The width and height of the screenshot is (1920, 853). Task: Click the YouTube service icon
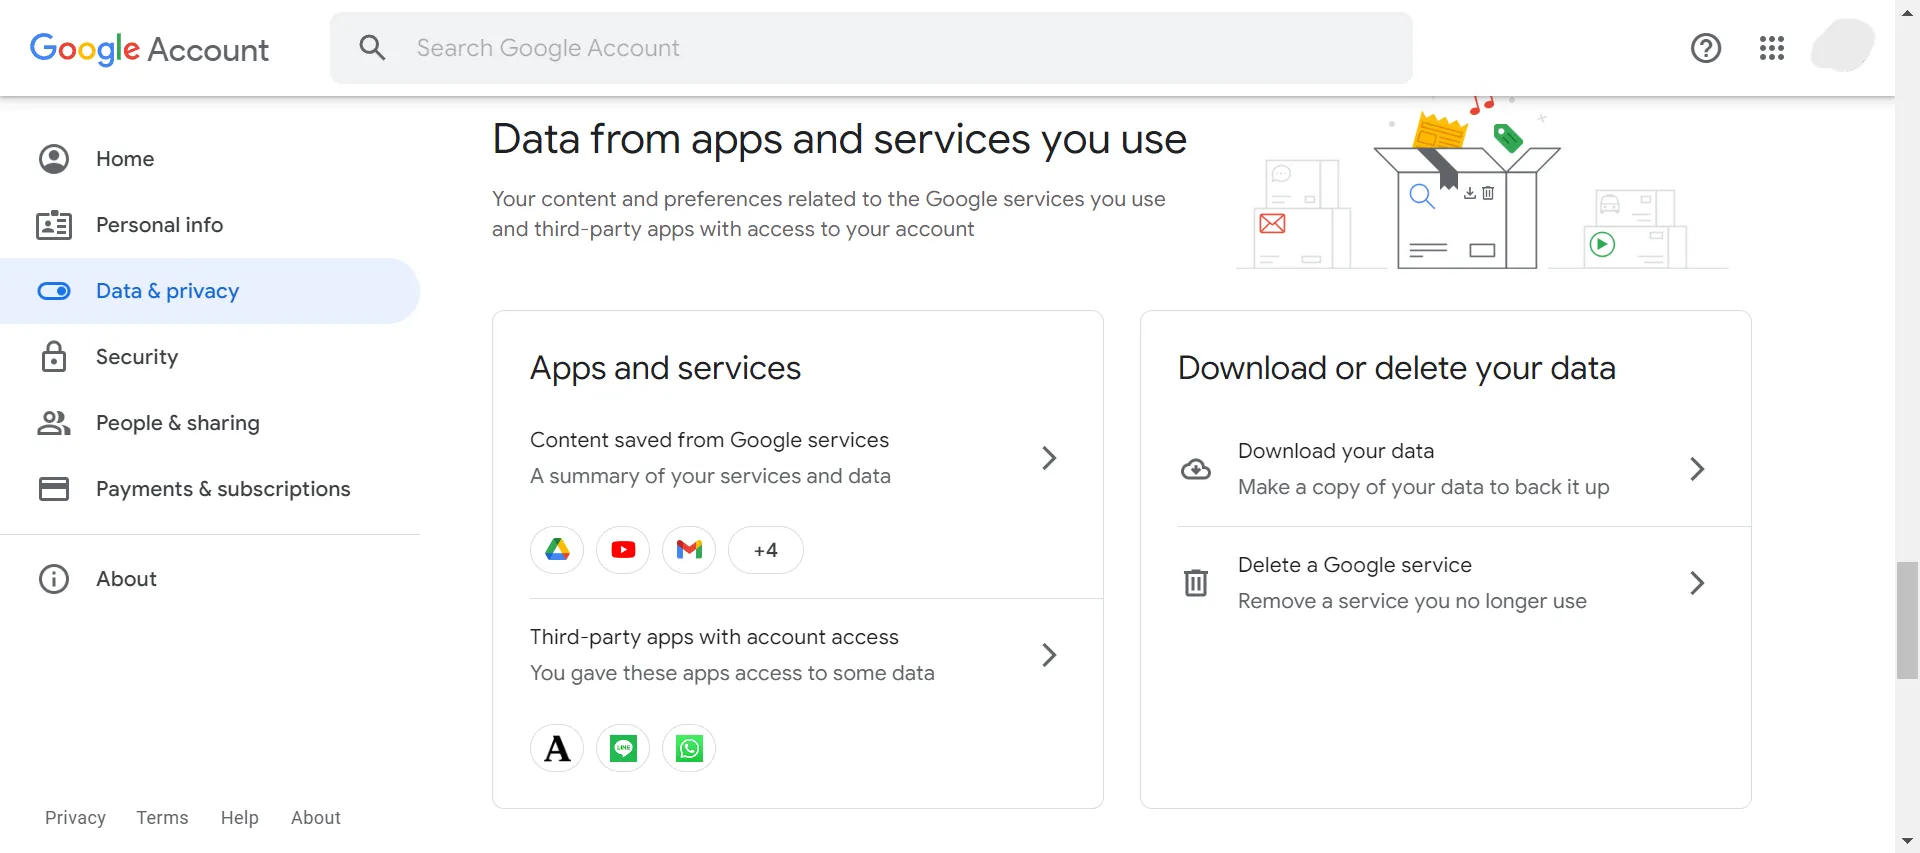[x=623, y=550]
